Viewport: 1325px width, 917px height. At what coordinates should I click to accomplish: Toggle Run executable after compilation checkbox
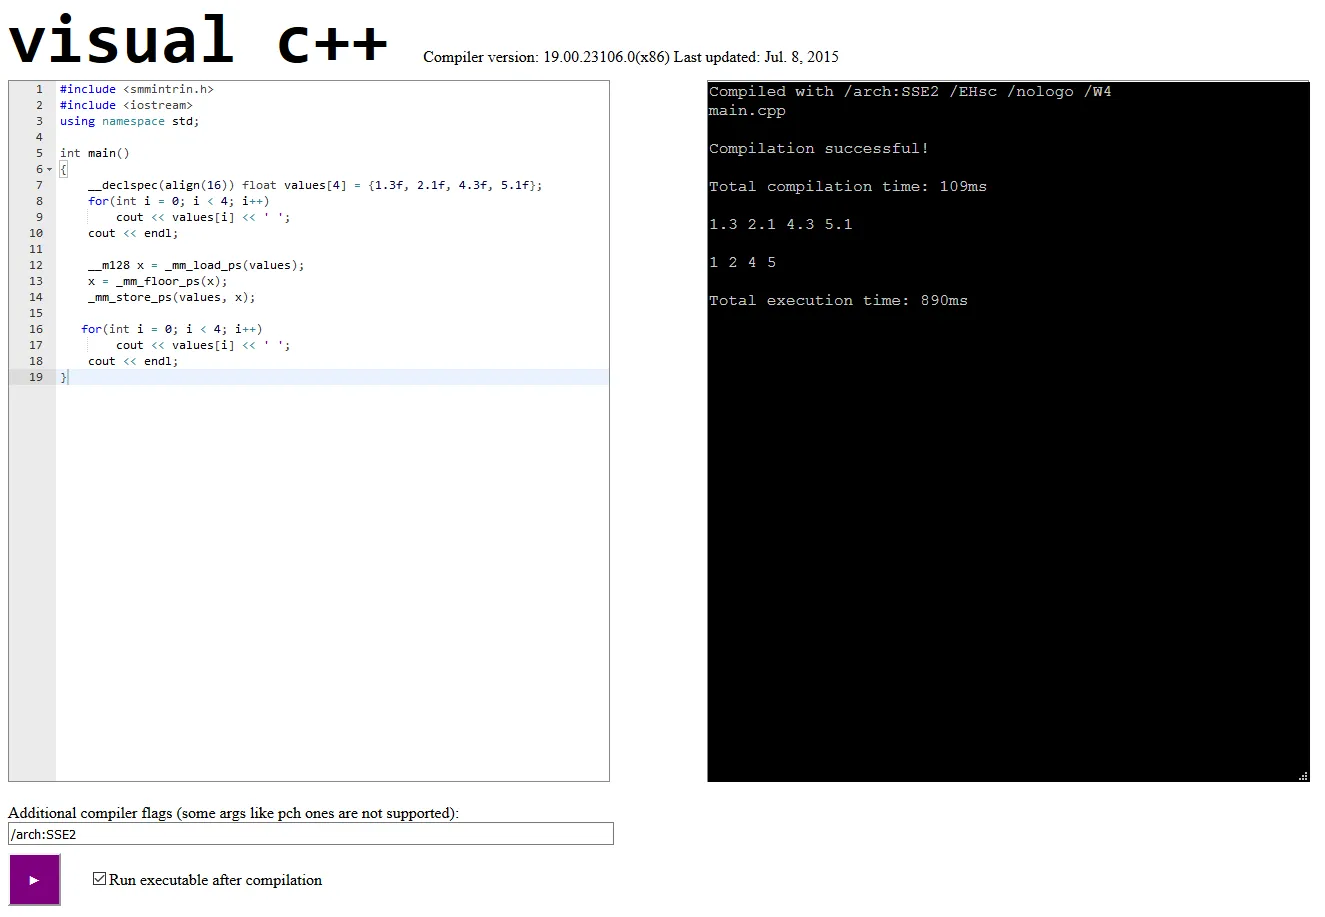click(x=99, y=879)
